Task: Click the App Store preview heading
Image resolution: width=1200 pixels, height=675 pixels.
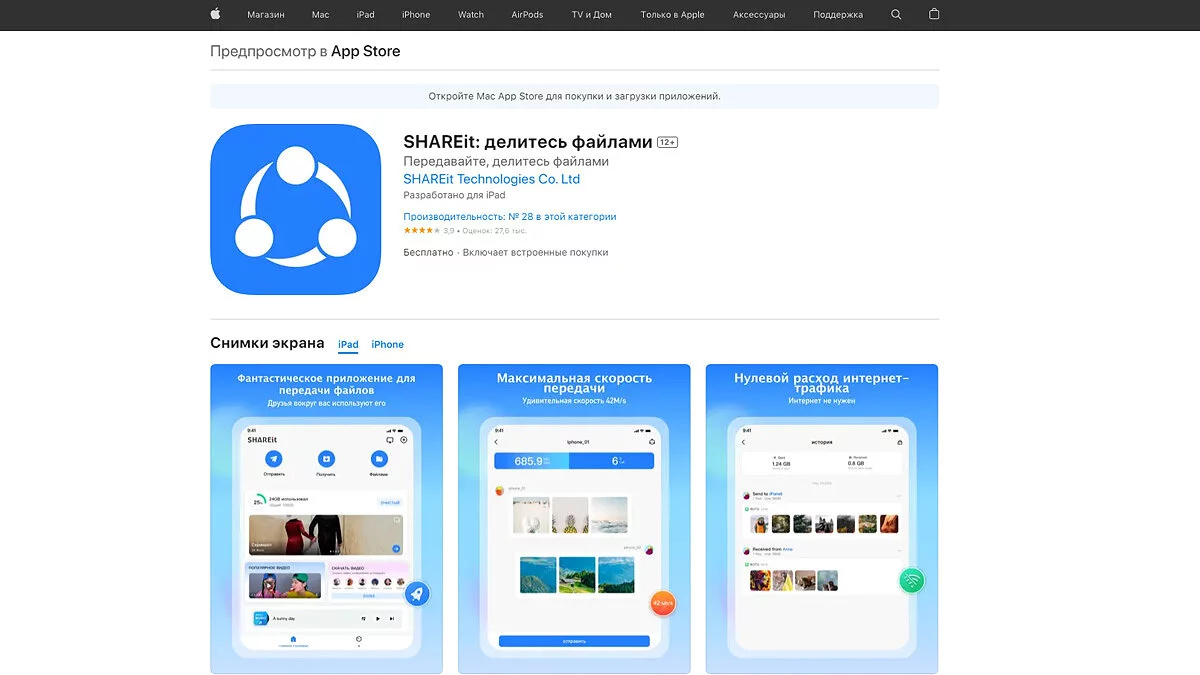Action: coord(305,51)
